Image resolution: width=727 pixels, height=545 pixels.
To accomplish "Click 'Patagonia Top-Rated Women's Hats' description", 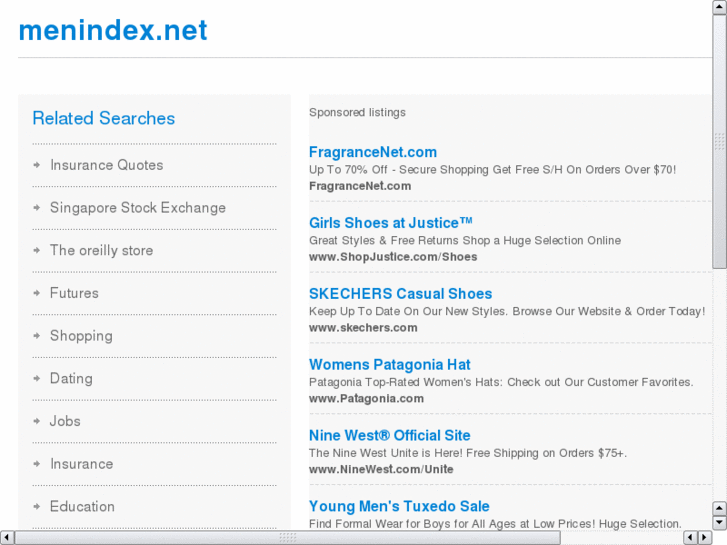I will (501, 382).
